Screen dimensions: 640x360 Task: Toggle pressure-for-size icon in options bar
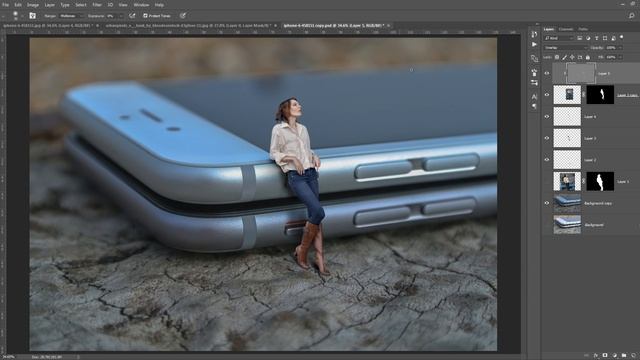[x=183, y=16]
